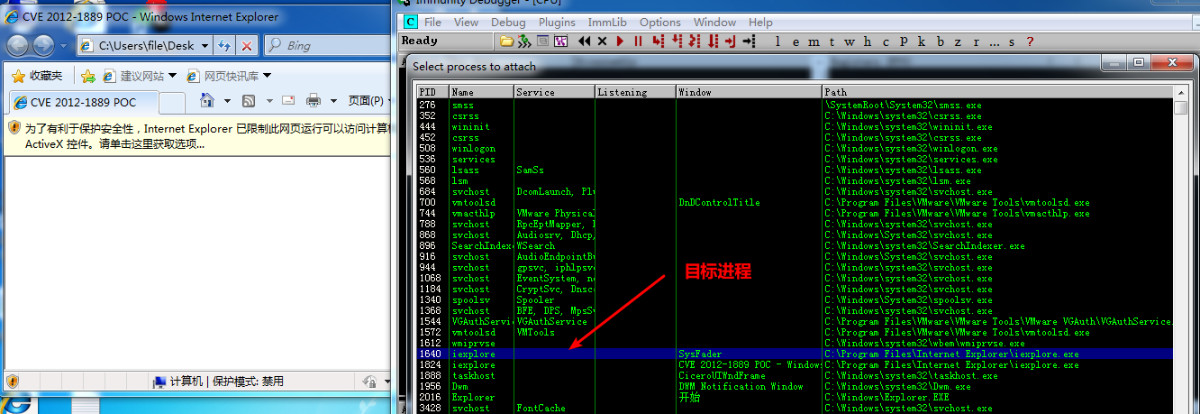
Task: Open the ImmLib menu
Action: point(607,22)
